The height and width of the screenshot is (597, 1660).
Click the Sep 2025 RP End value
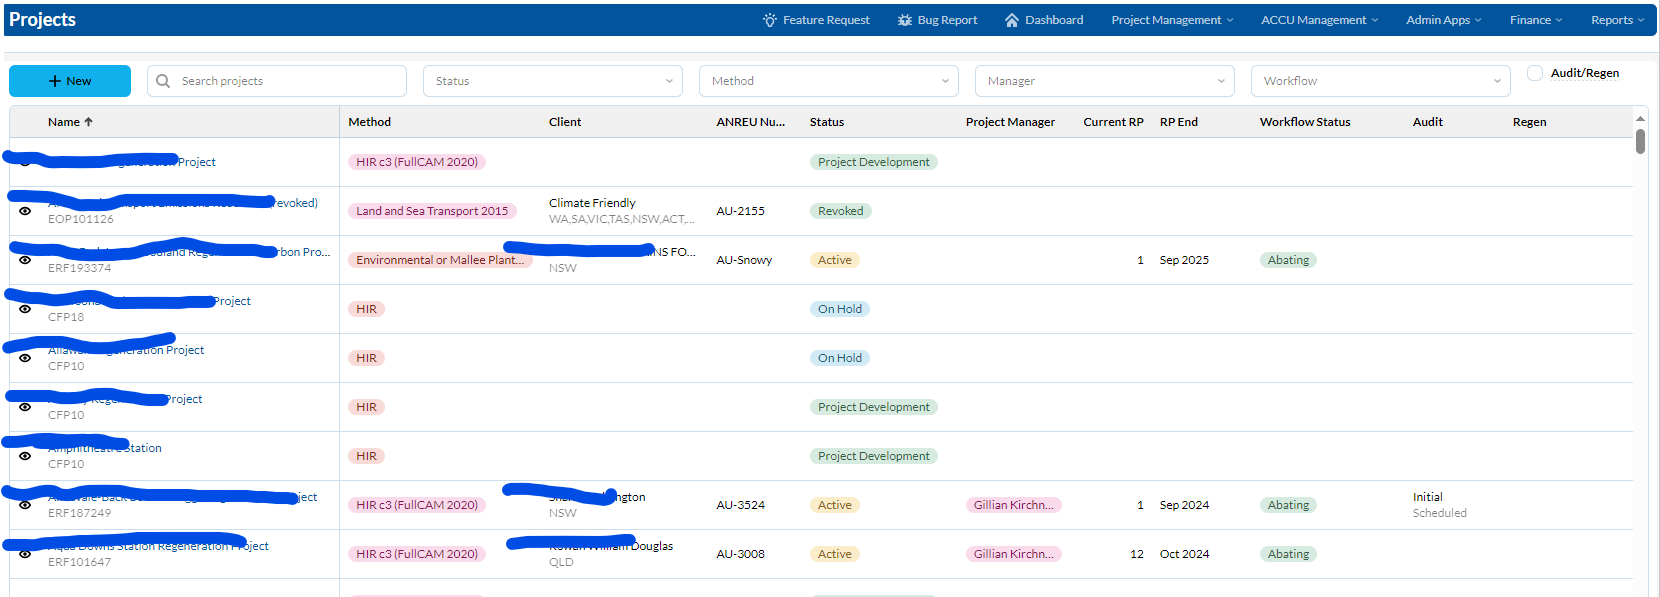[1184, 260]
